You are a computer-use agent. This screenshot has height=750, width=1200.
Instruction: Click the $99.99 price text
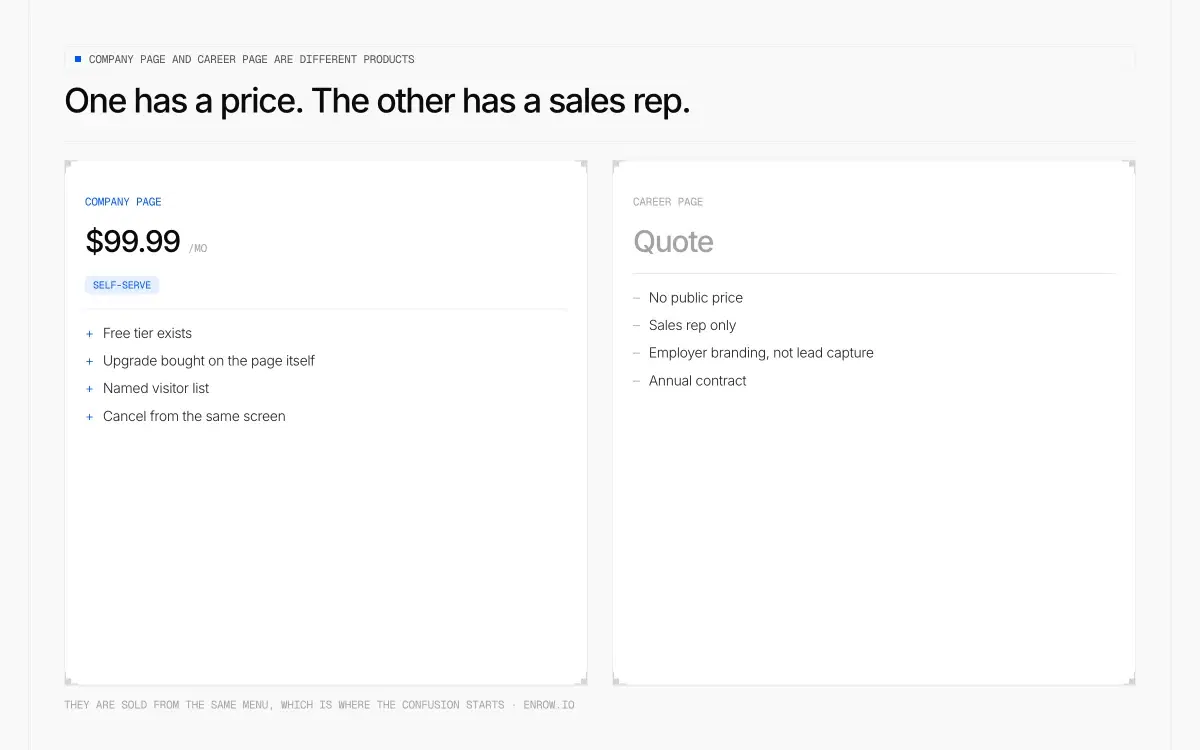(133, 242)
